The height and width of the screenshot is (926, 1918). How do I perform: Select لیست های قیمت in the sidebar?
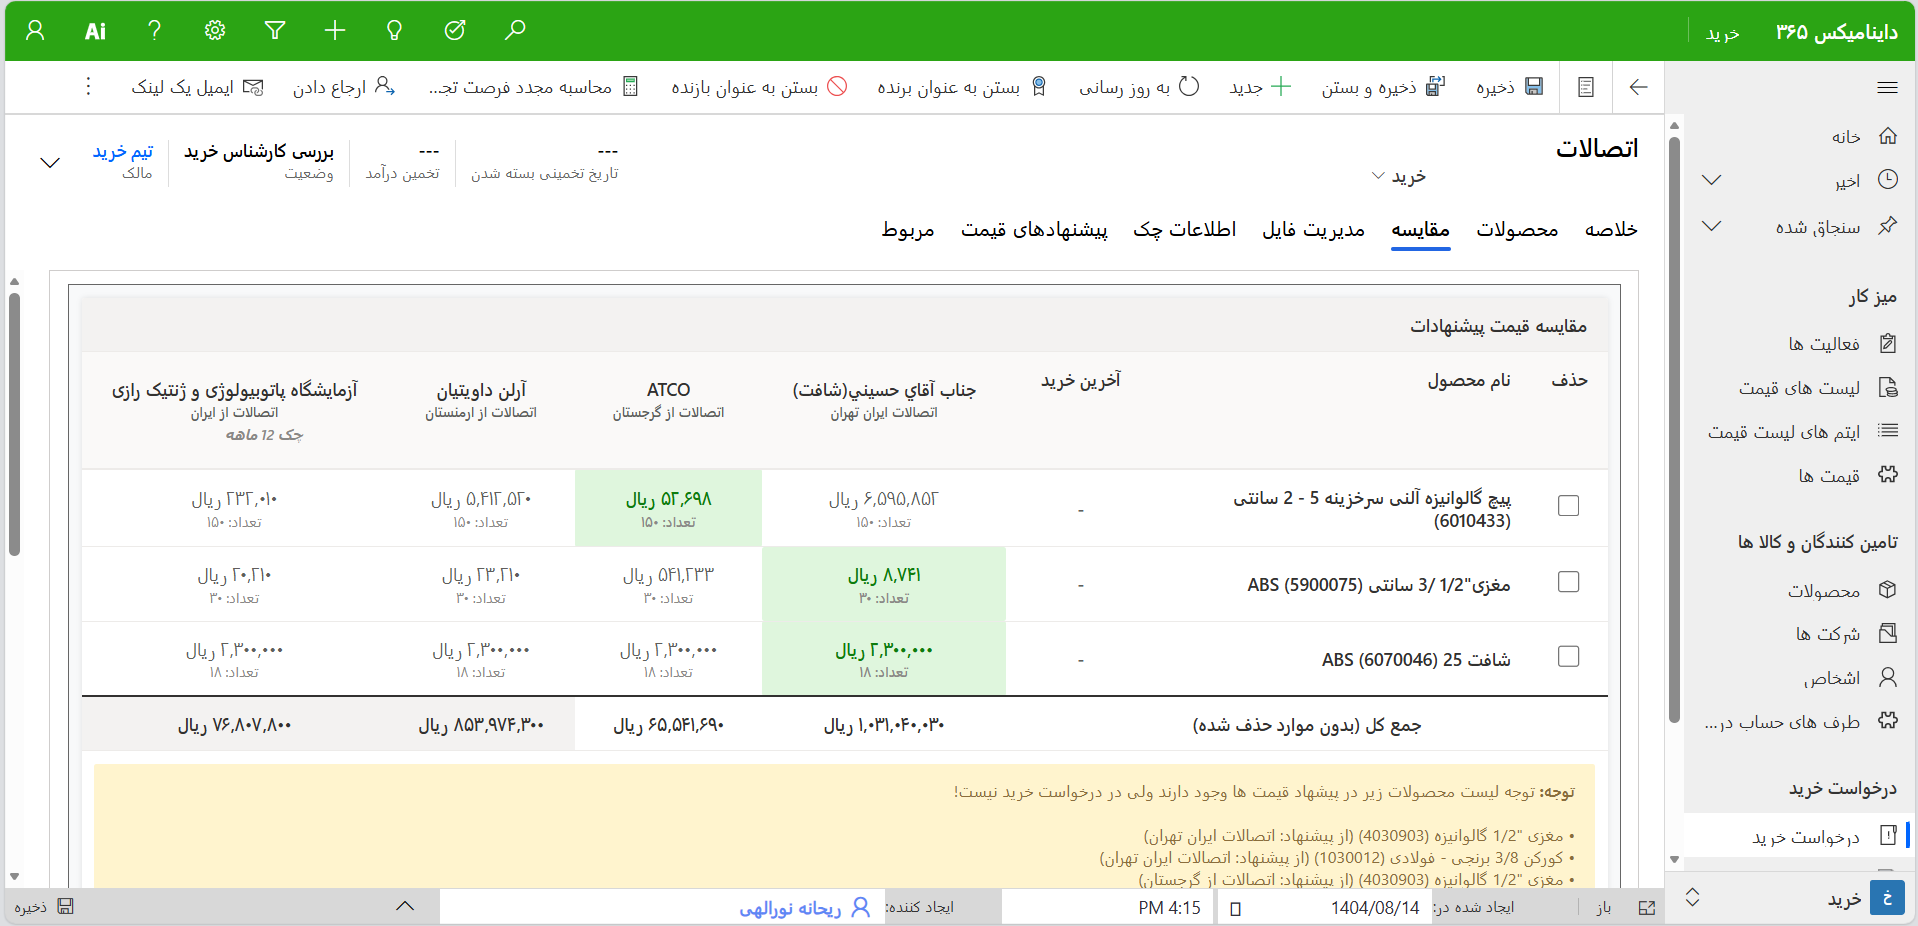point(1820,388)
